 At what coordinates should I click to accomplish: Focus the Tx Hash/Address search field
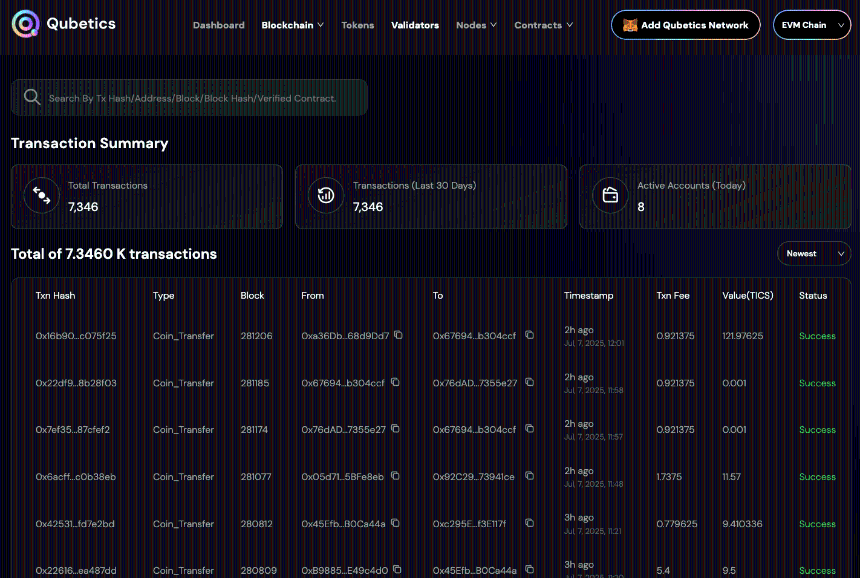pyautogui.click(x=189, y=98)
